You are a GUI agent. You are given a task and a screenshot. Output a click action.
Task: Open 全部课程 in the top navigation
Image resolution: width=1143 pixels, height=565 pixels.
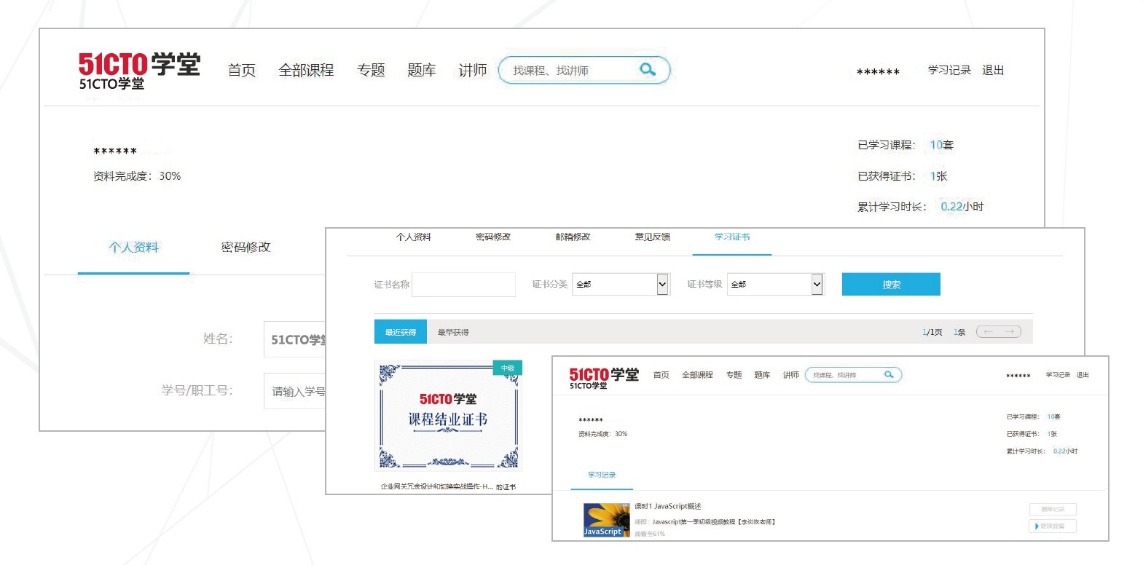306,70
